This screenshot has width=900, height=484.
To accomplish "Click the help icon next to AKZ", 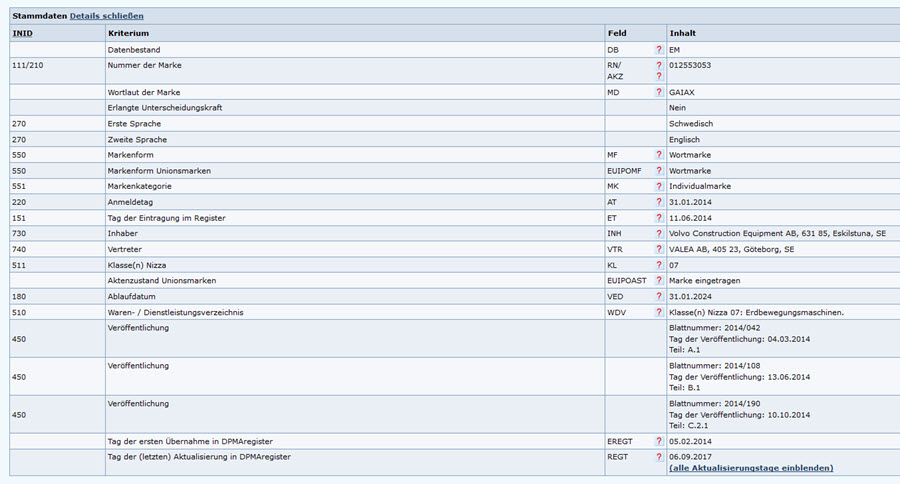I will [659, 76].
